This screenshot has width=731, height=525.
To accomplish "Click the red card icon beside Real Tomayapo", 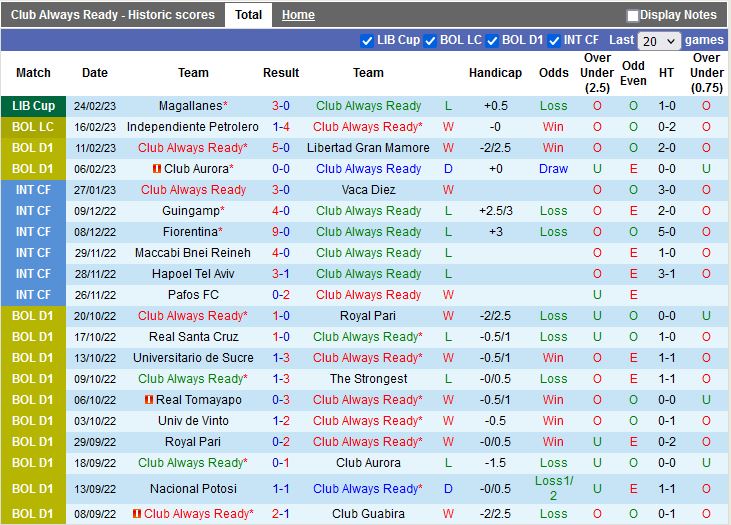I will coord(149,400).
